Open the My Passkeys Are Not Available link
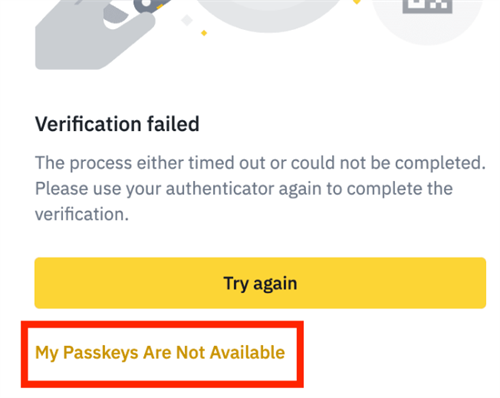 (x=160, y=353)
